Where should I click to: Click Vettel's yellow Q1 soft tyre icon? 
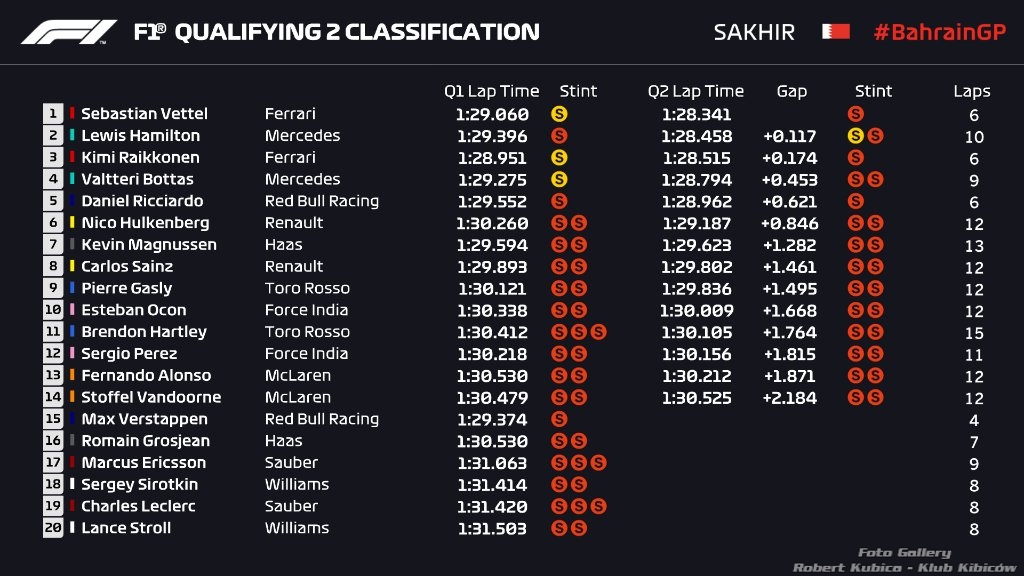pyautogui.click(x=559, y=114)
